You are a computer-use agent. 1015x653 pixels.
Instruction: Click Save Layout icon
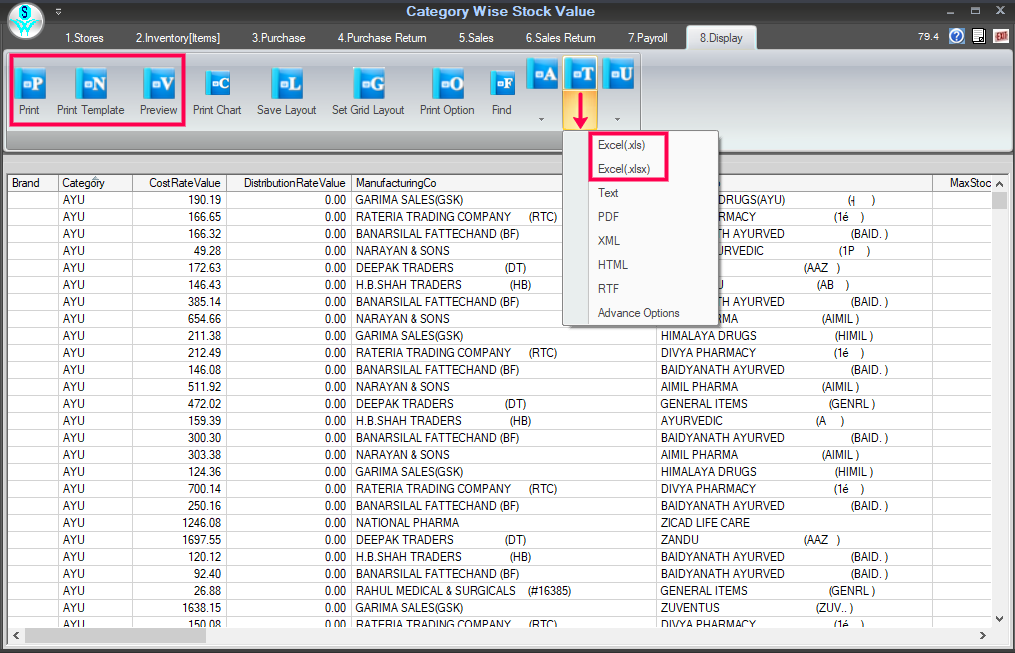coord(286,84)
